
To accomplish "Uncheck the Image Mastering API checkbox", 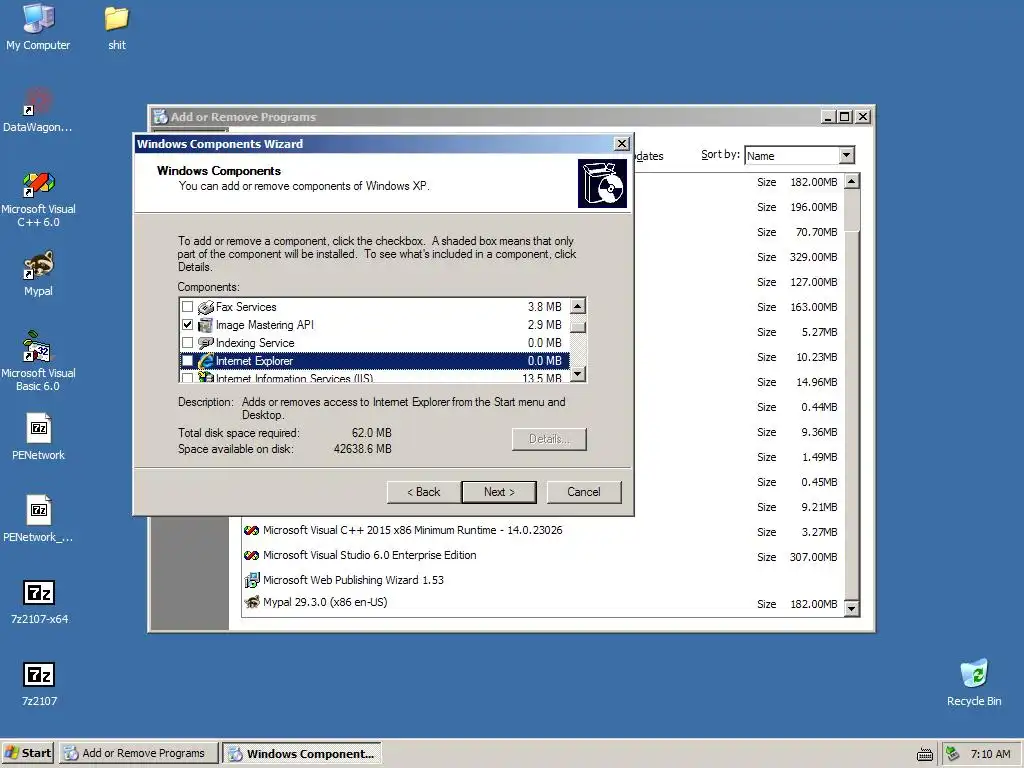I will tap(187, 325).
